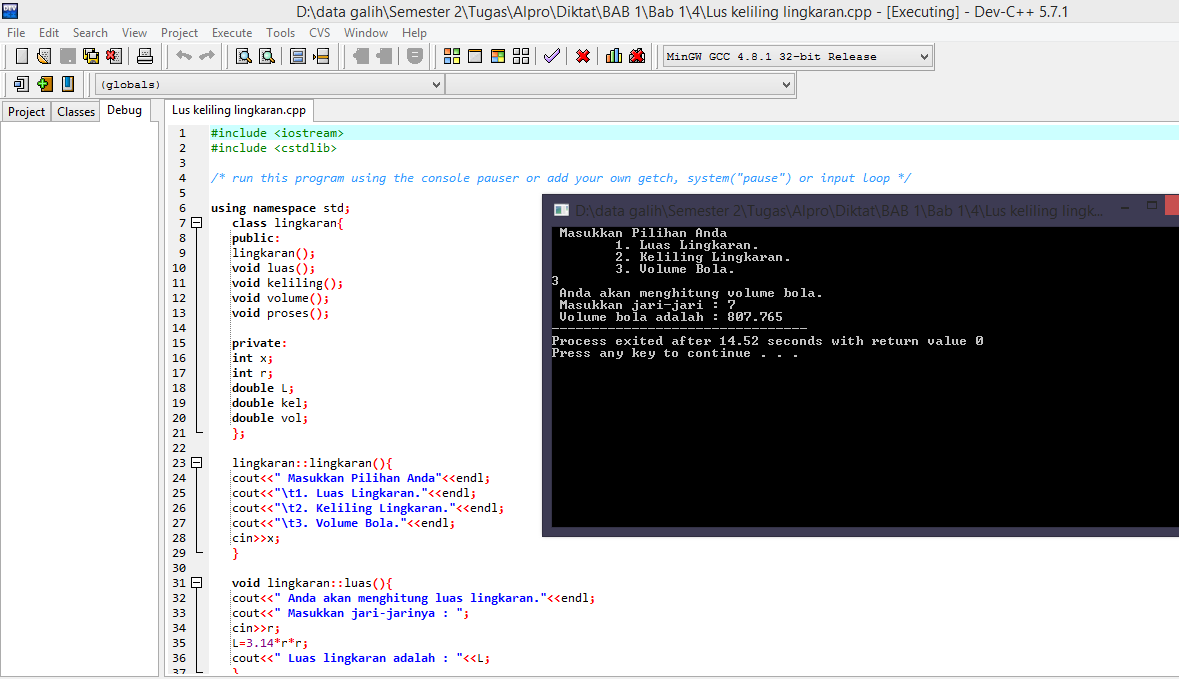Click line 2 '#include <cstdlib>'
Viewport: 1179px width, 679px height.
click(x=274, y=148)
